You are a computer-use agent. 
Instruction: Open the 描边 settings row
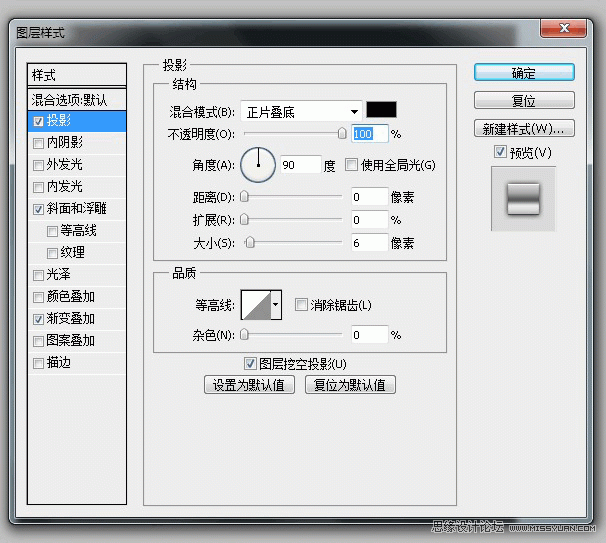point(77,363)
